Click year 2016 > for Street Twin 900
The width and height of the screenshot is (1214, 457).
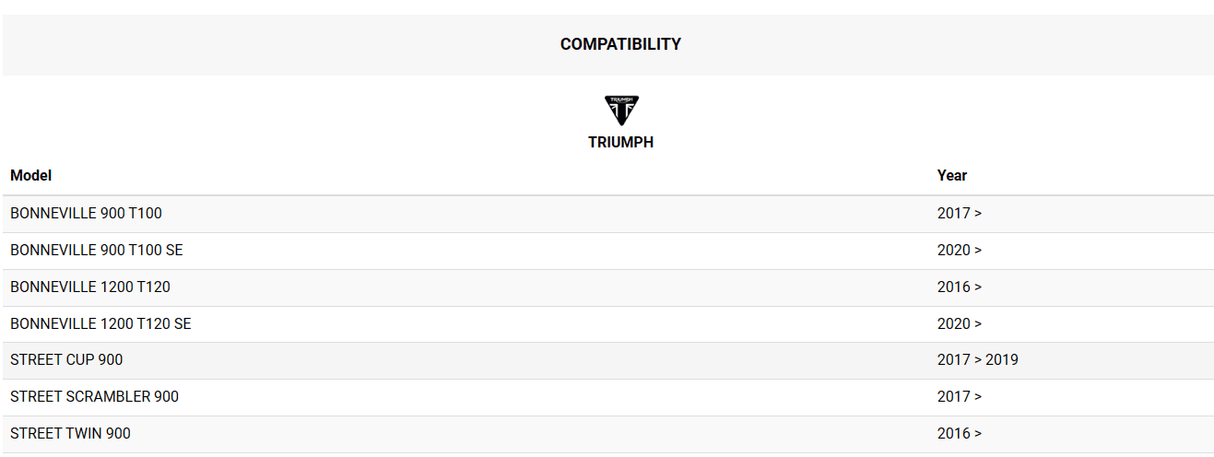(x=959, y=433)
